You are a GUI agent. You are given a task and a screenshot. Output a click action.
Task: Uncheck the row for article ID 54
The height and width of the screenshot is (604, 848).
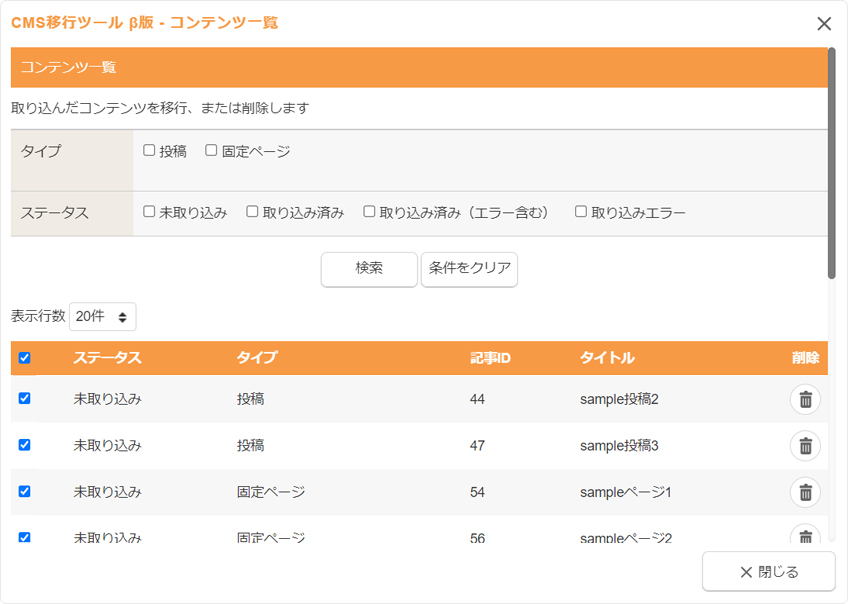click(x=25, y=491)
